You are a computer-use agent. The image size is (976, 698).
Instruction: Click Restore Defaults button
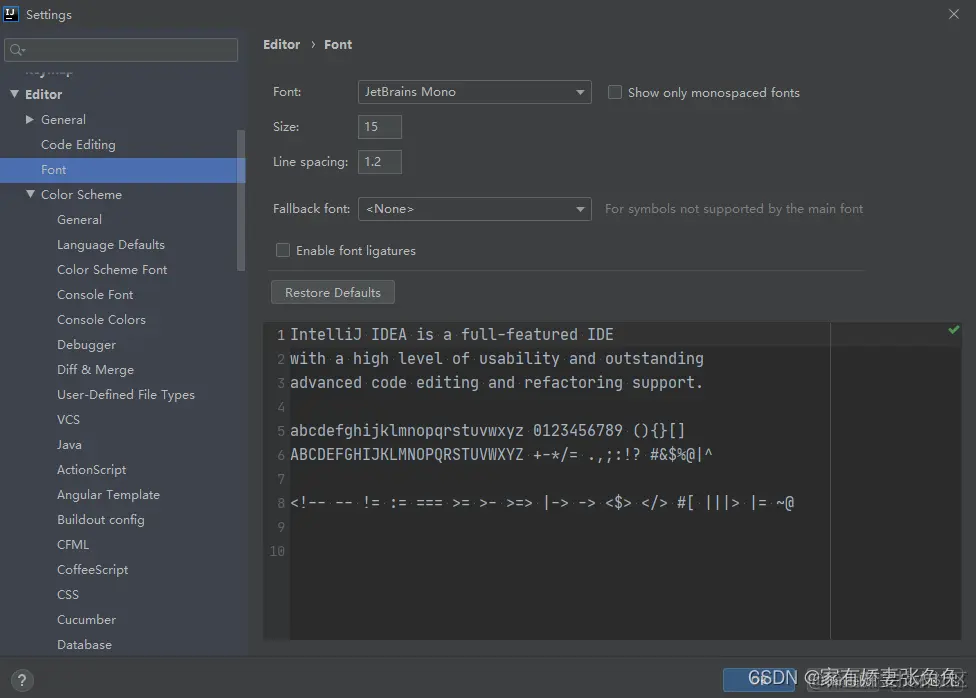click(x=332, y=293)
